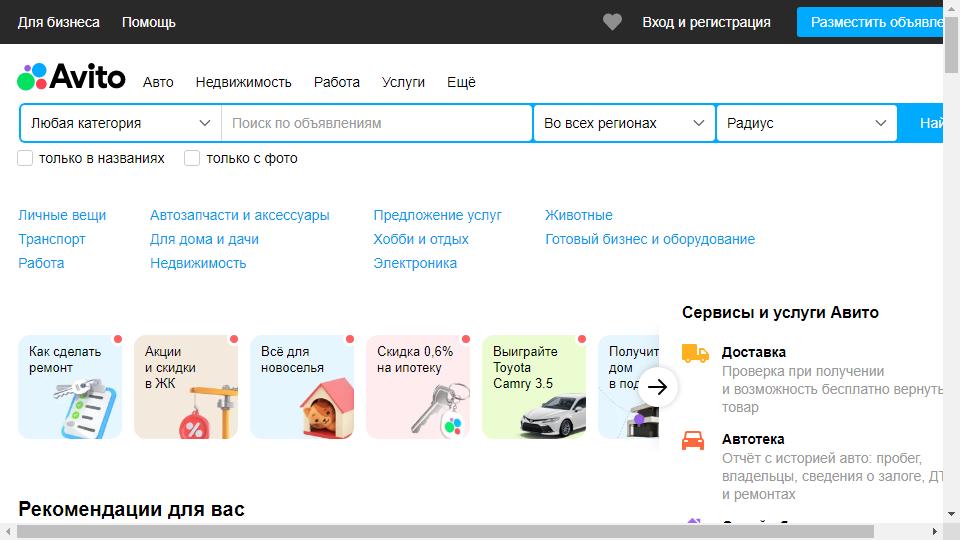Screen dimensions: 960x540
Task: Expand the 'Любая категория' dropdown
Action: point(121,123)
